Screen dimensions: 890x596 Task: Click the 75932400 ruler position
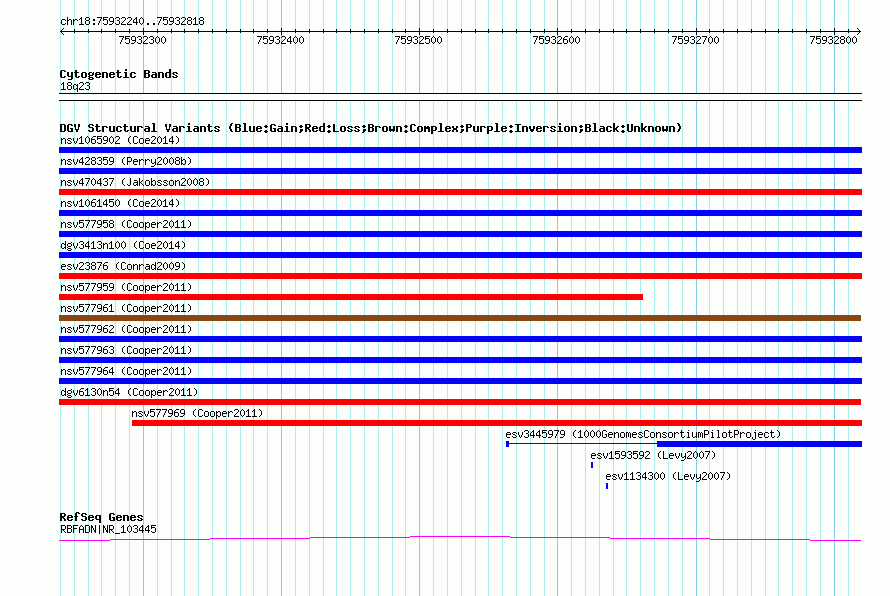click(x=280, y=40)
